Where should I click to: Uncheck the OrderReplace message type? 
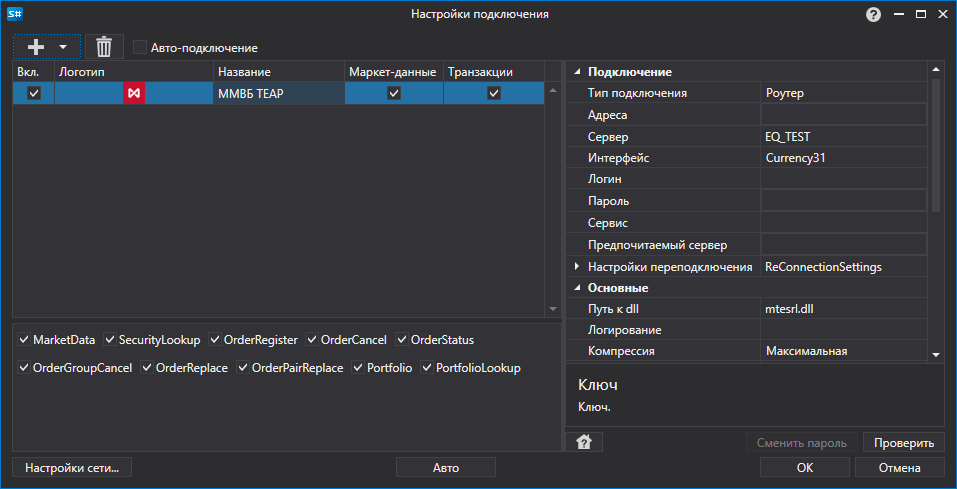[147, 368]
